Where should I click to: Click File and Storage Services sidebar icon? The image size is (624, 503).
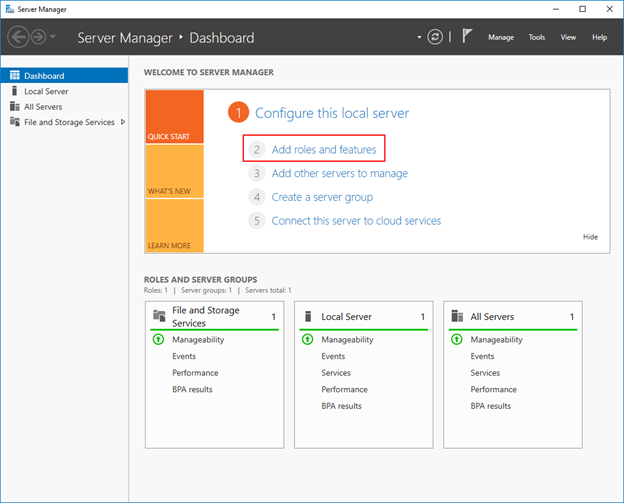coord(15,121)
